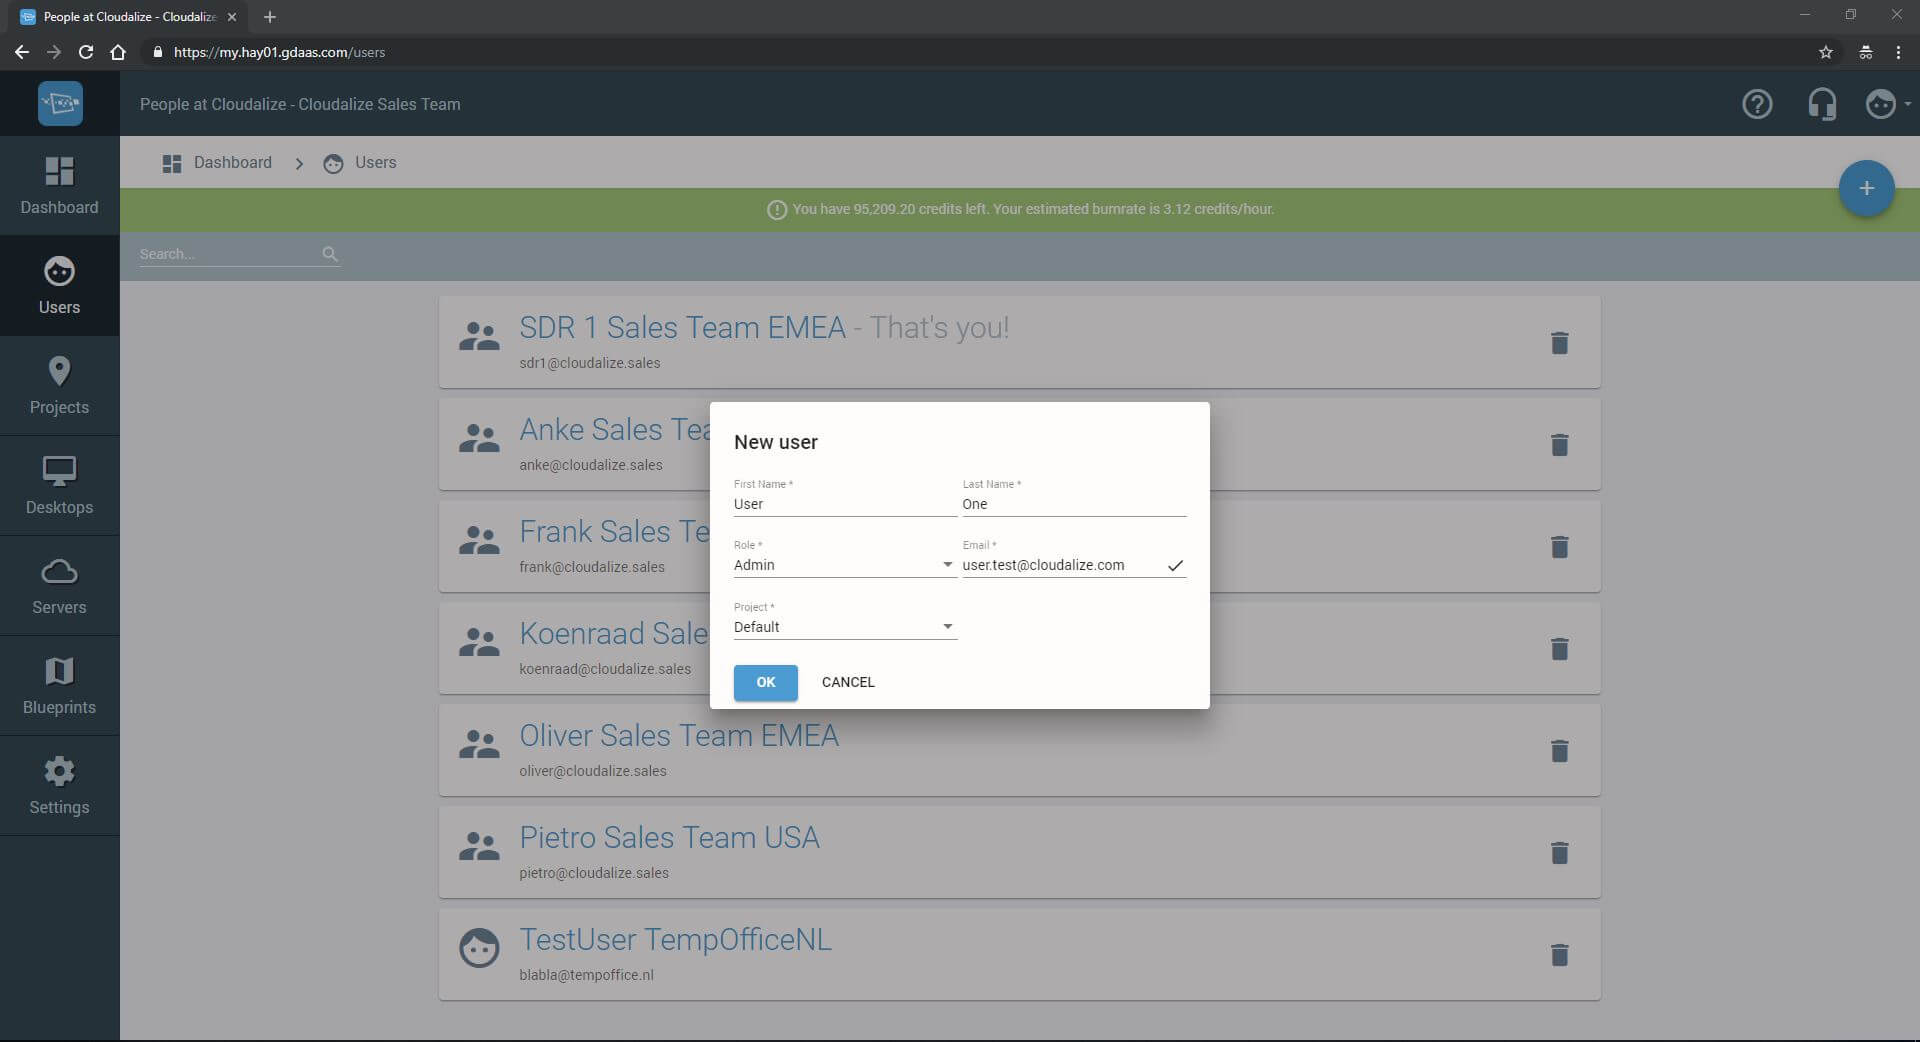
Task: Click group icon of SDR 1 user
Action: 479,337
